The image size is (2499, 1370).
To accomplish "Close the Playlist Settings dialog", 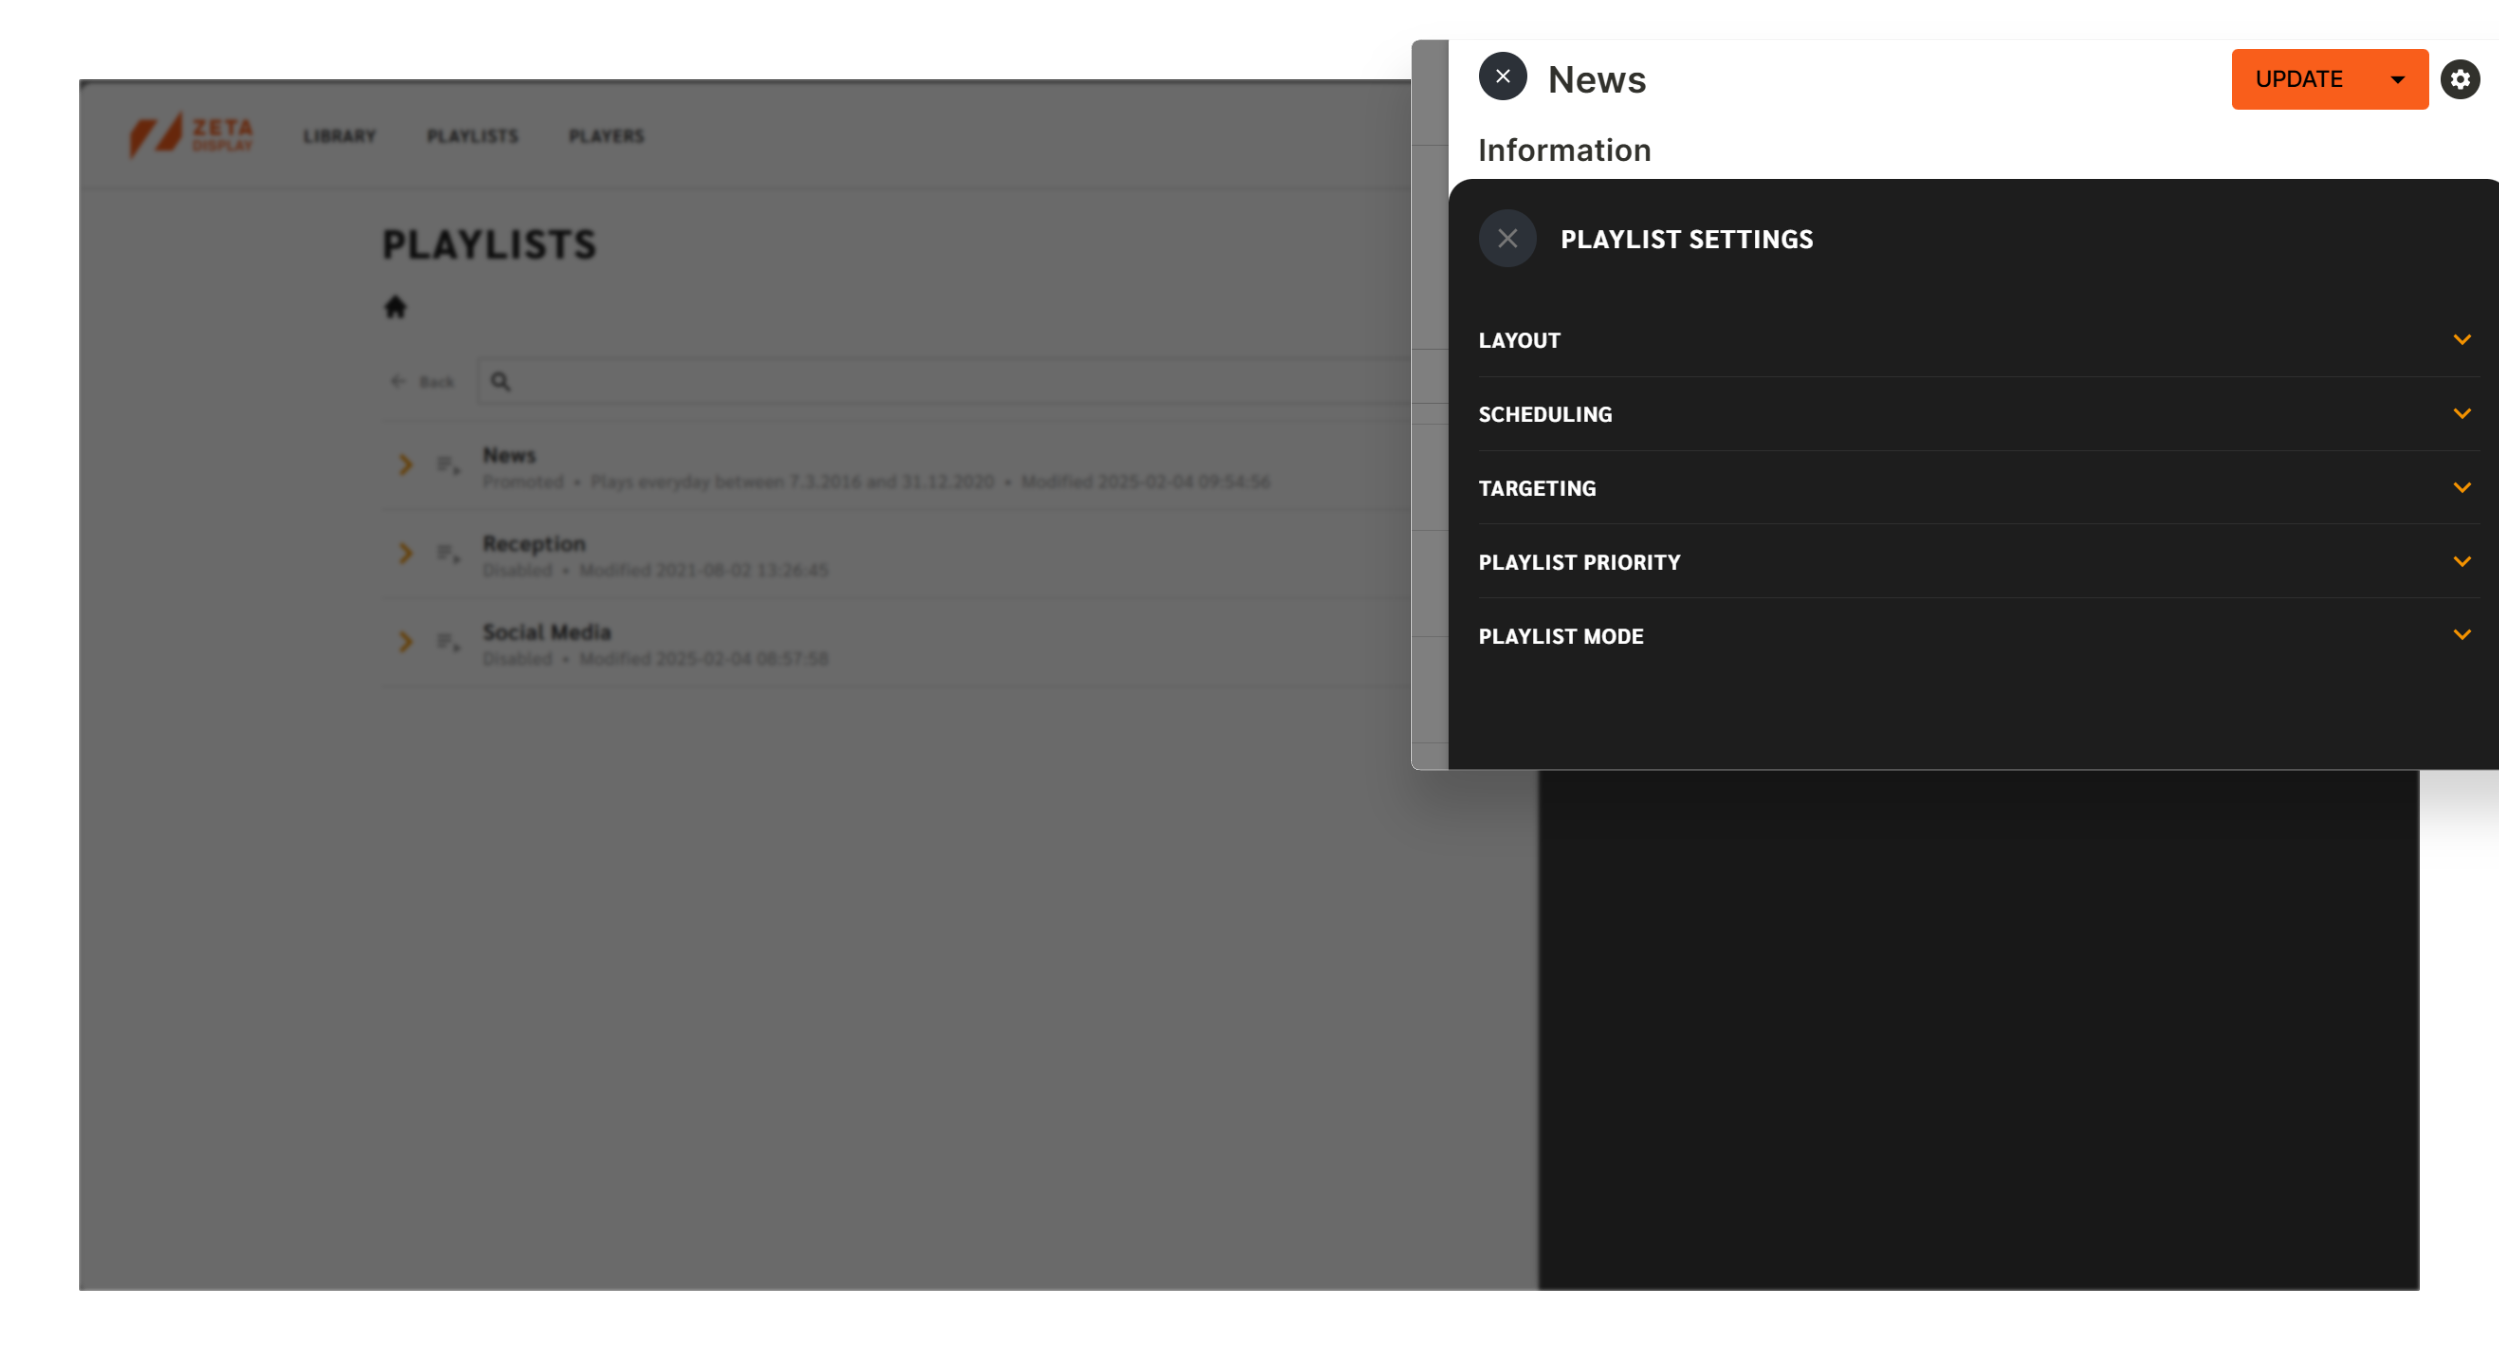I will click(x=1507, y=239).
